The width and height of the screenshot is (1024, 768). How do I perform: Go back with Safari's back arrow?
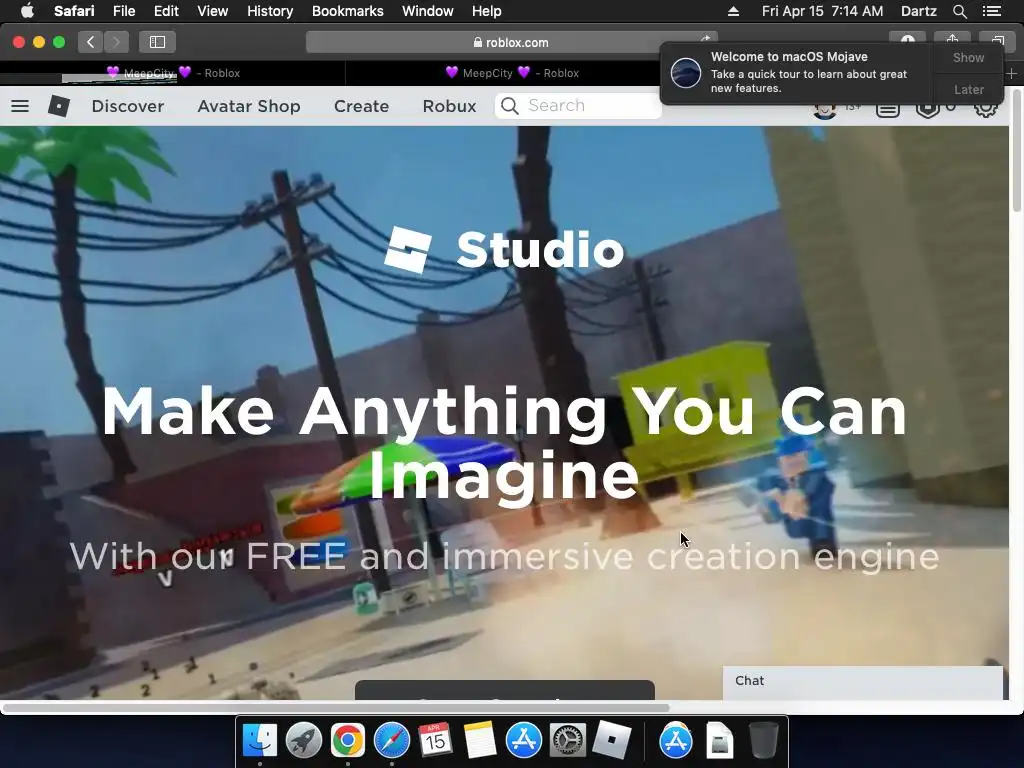pos(90,42)
